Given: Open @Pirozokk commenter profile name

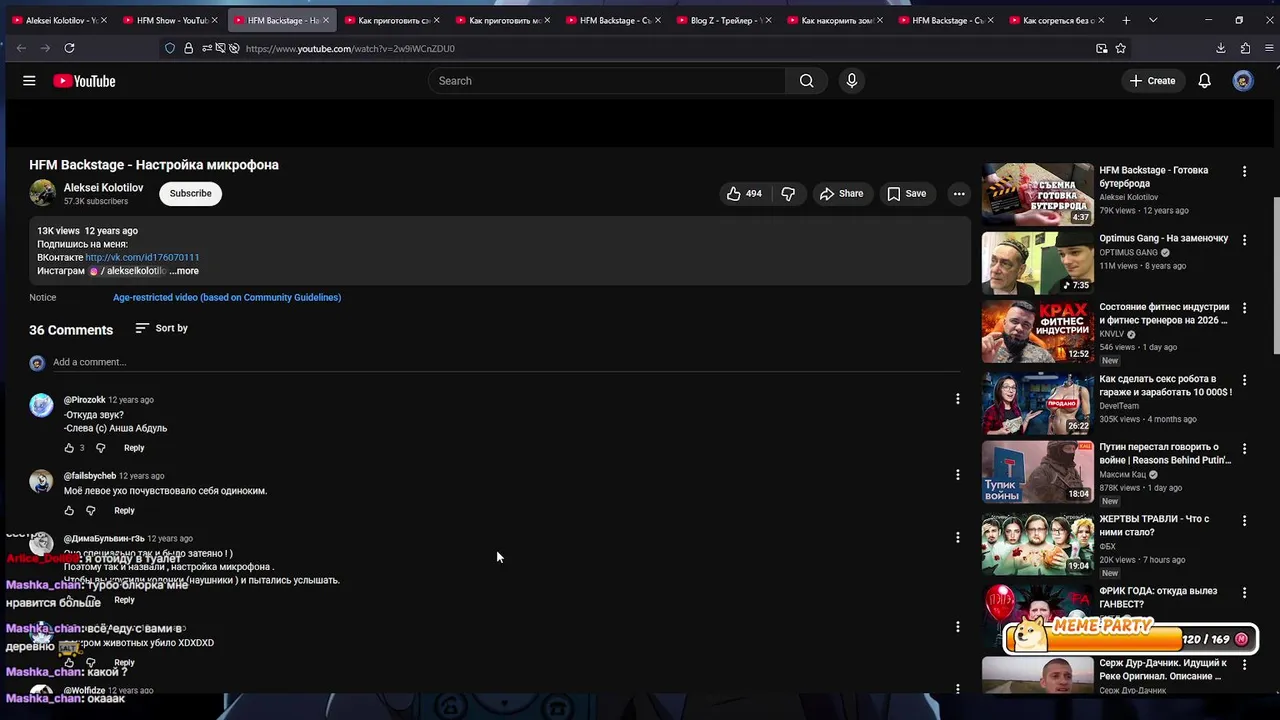Looking at the screenshot, I should pos(84,400).
